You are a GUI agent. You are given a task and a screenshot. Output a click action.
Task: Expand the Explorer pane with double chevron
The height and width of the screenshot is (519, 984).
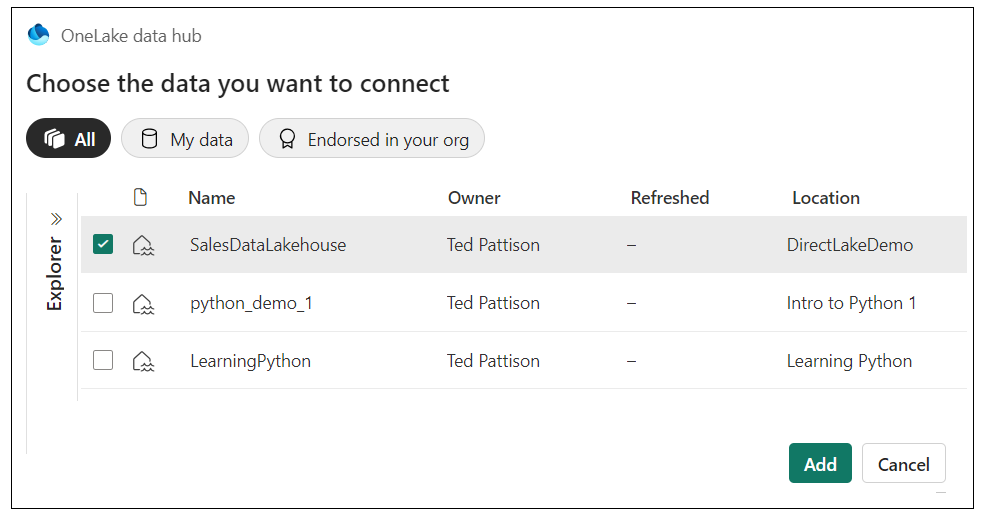click(56, 218)
